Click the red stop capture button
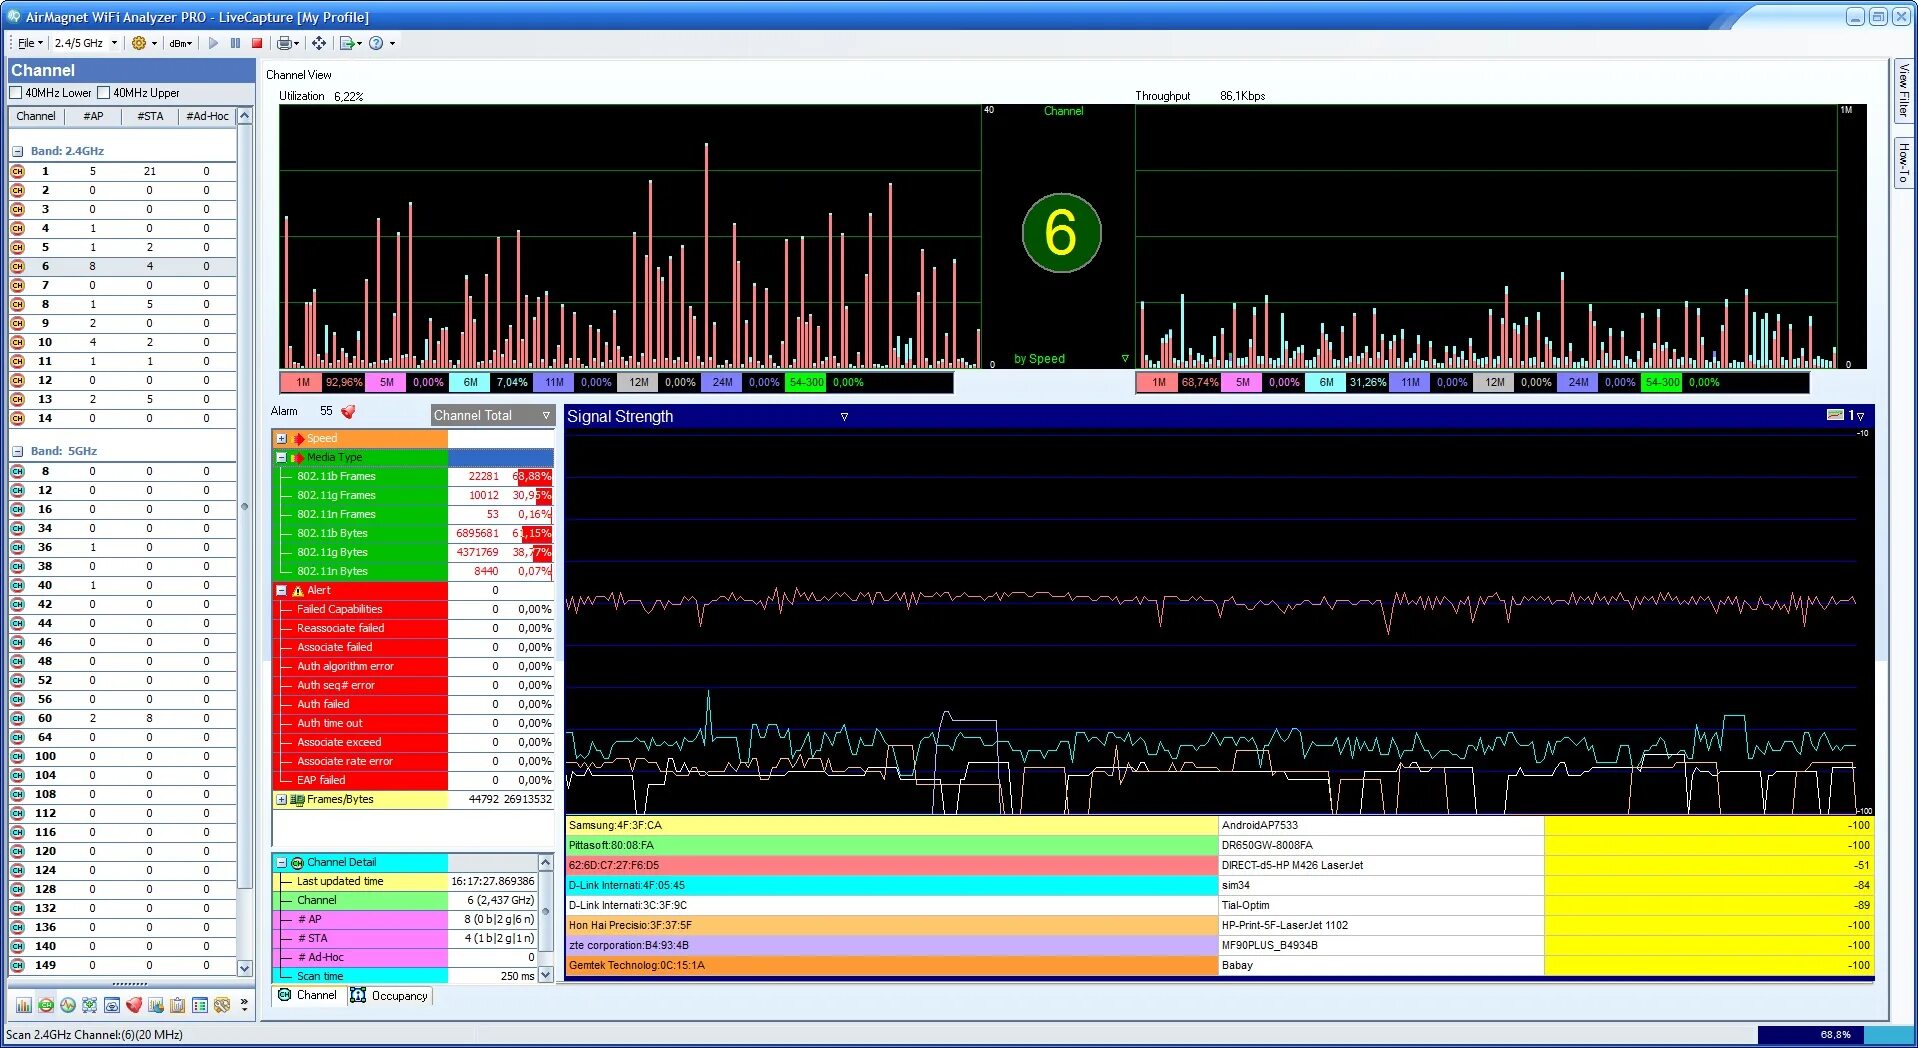 coord(257,43)
